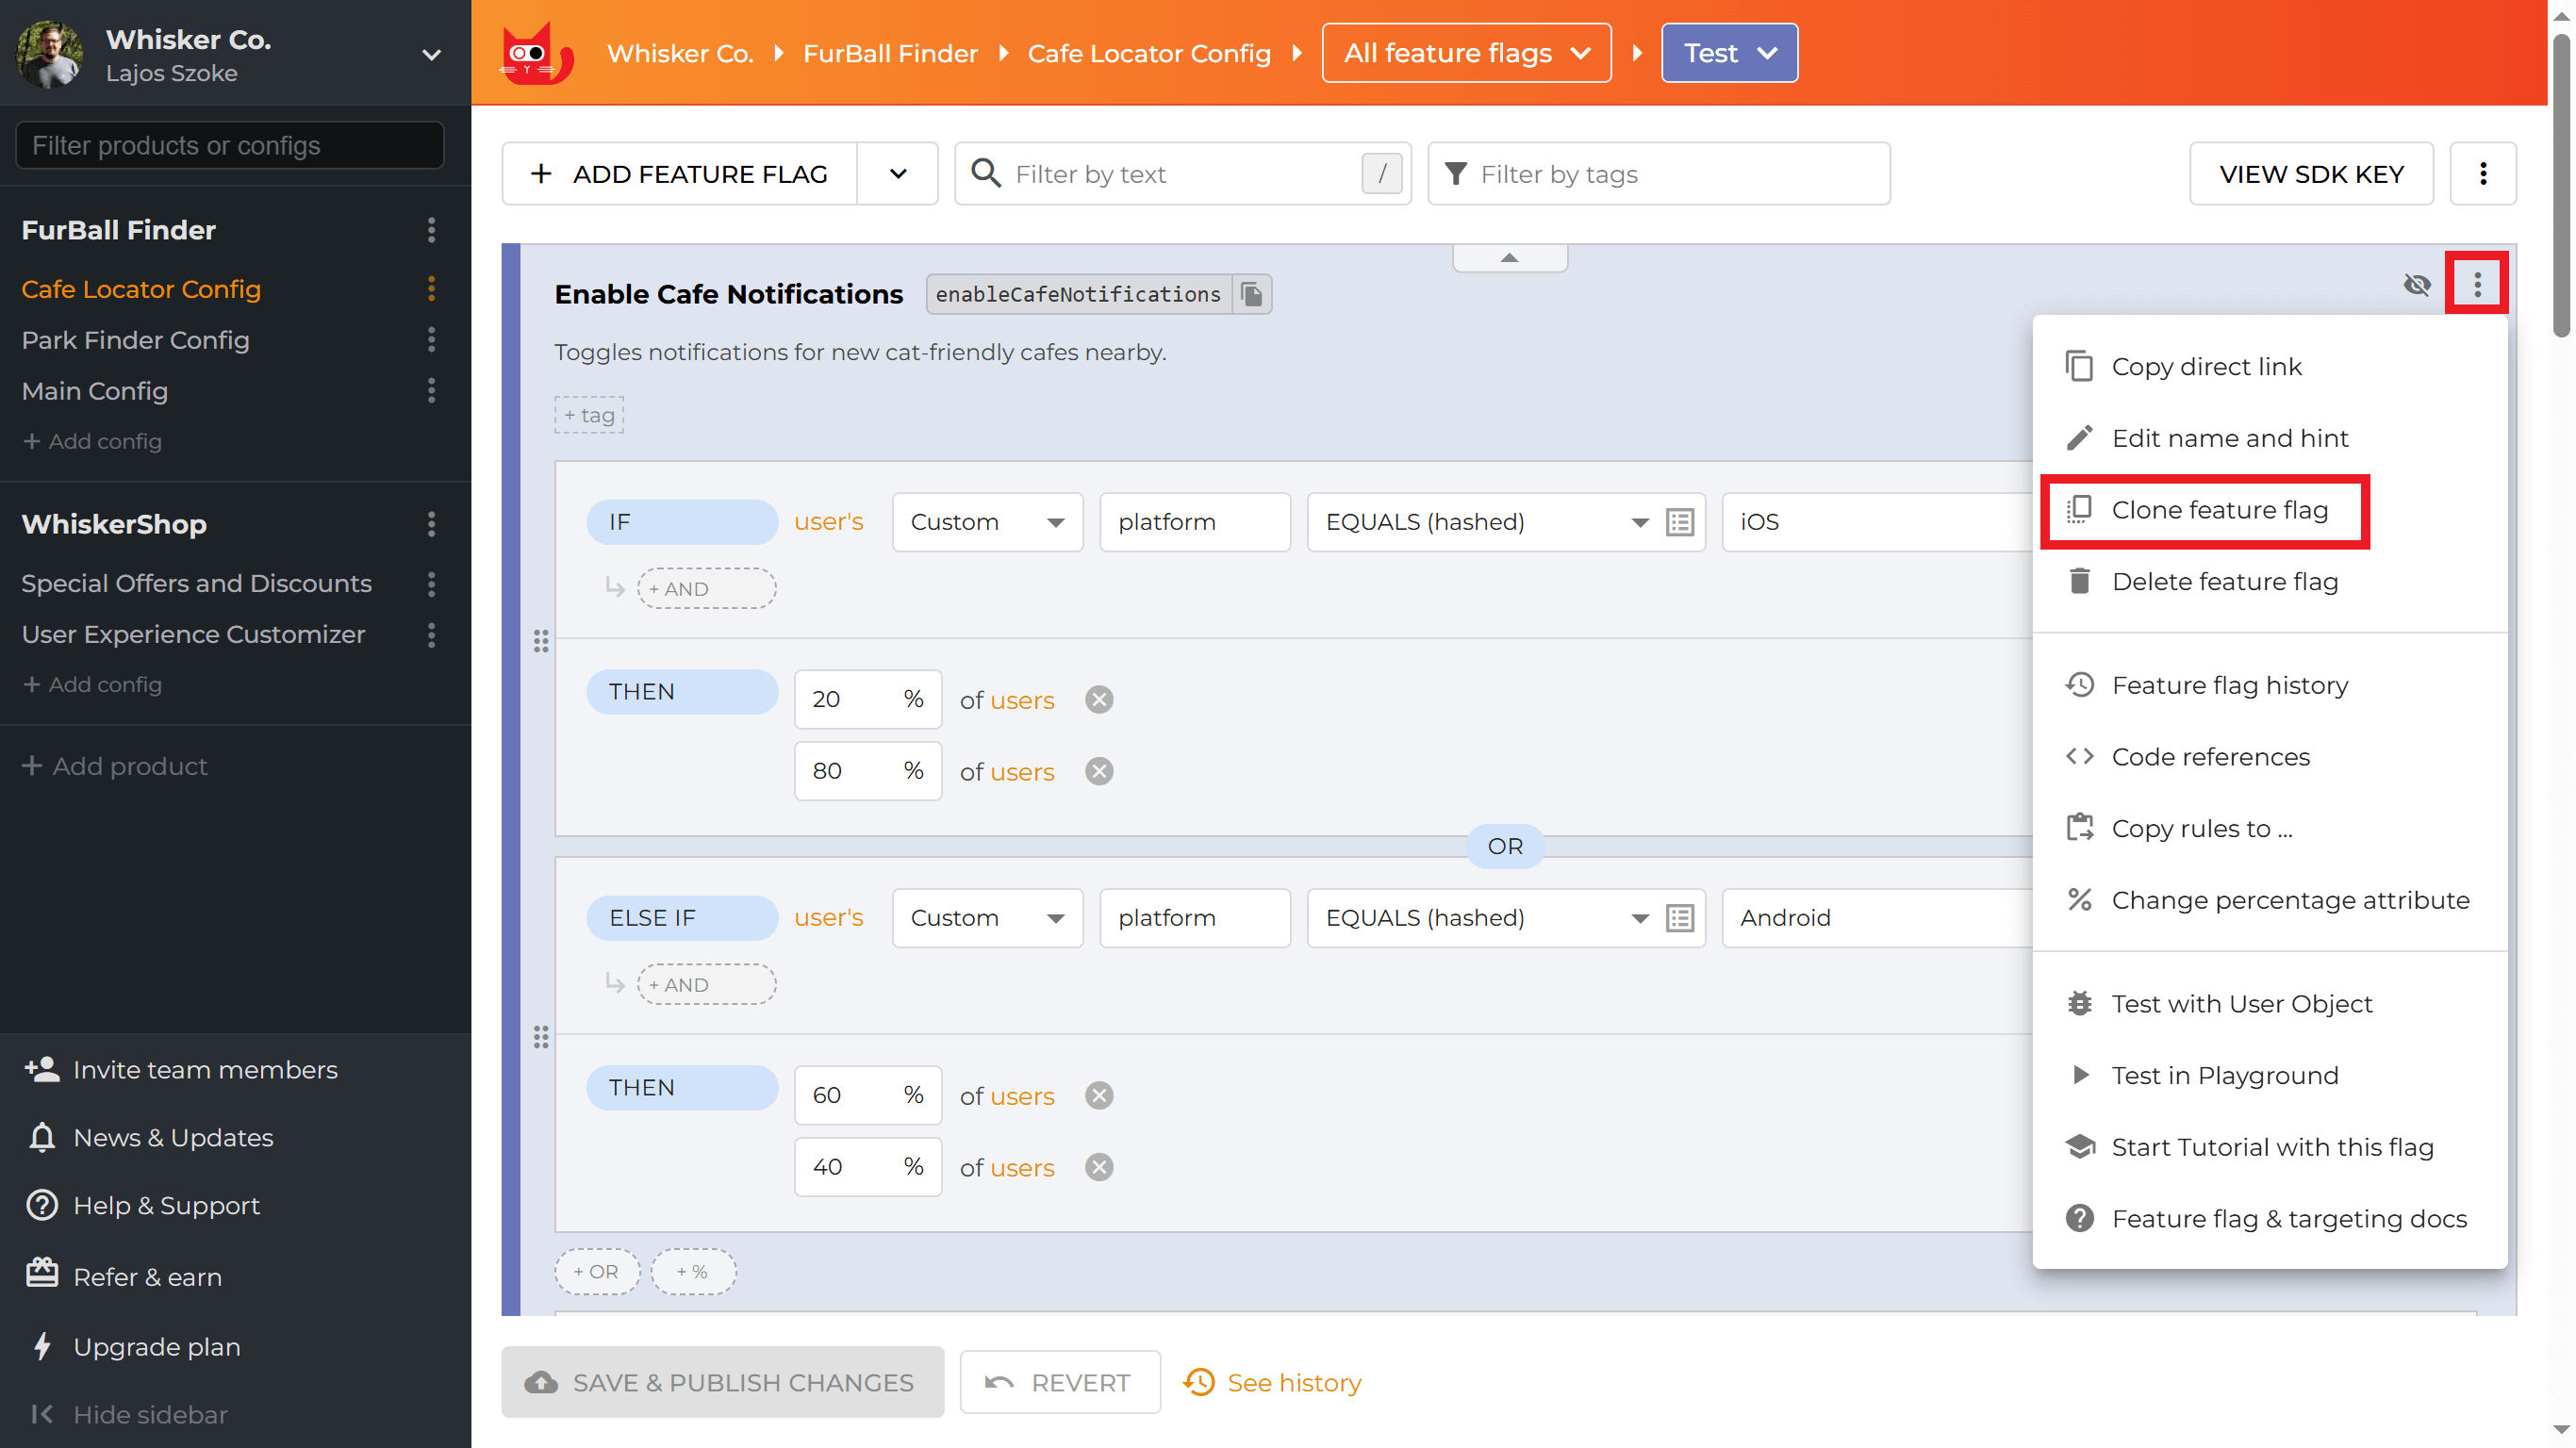Click the VIEW SDK KEY button
The width and height of the screenshot is (2576, 1448).
[2310, 174]
